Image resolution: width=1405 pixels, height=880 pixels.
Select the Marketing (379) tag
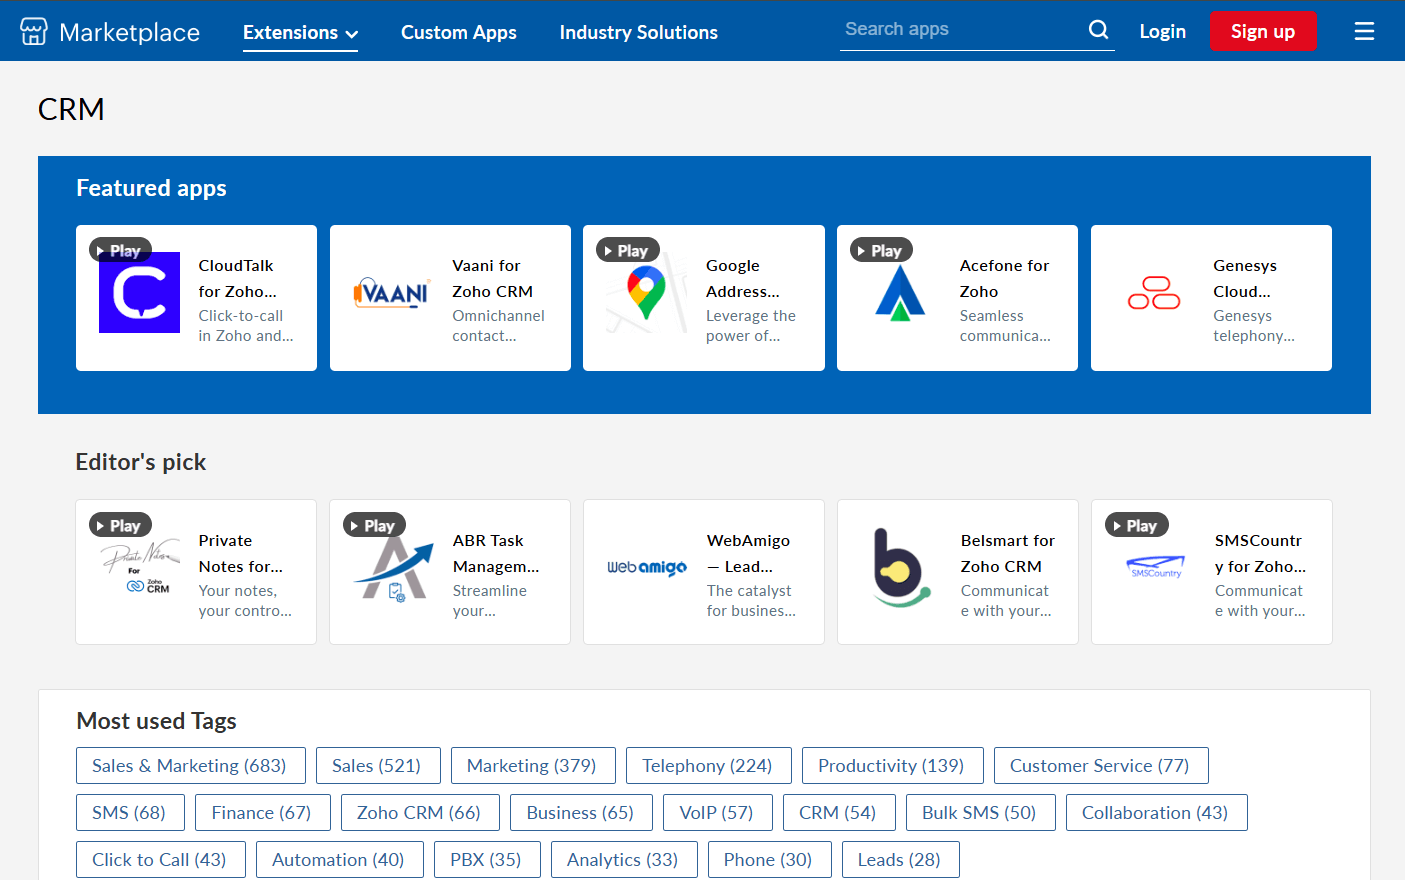point(532,766)
